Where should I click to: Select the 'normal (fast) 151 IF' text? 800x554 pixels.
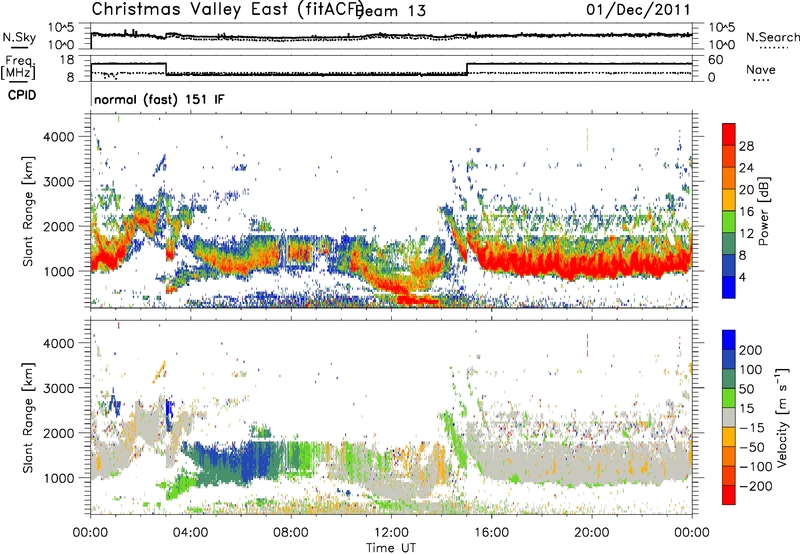click(x=159, y=99)
